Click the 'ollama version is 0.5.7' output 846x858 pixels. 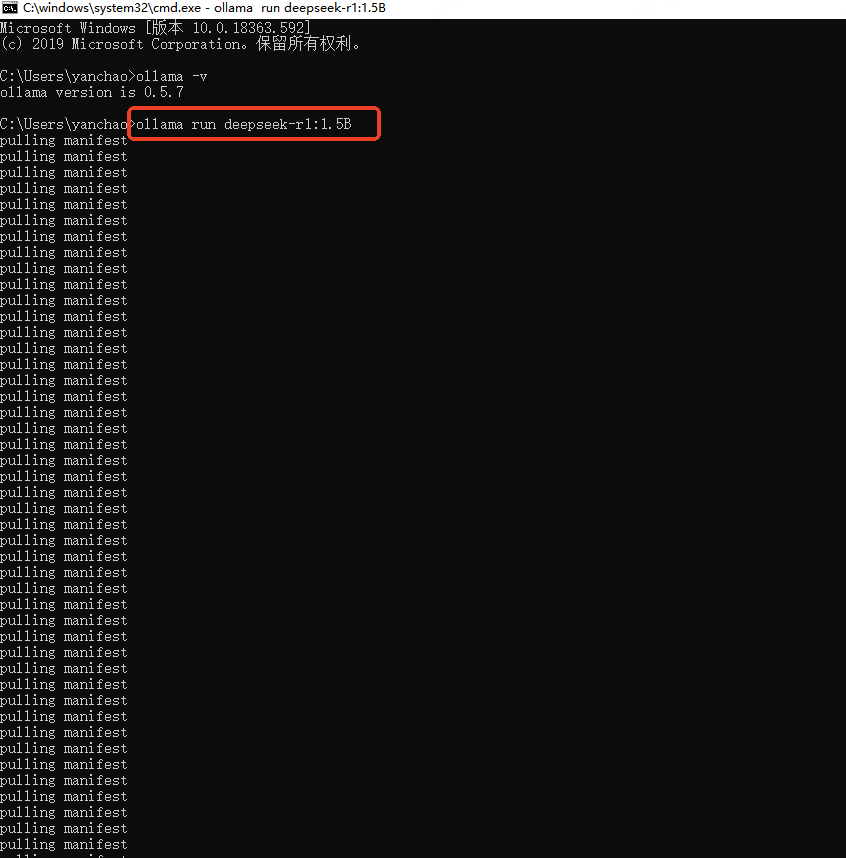coord(92,92)
